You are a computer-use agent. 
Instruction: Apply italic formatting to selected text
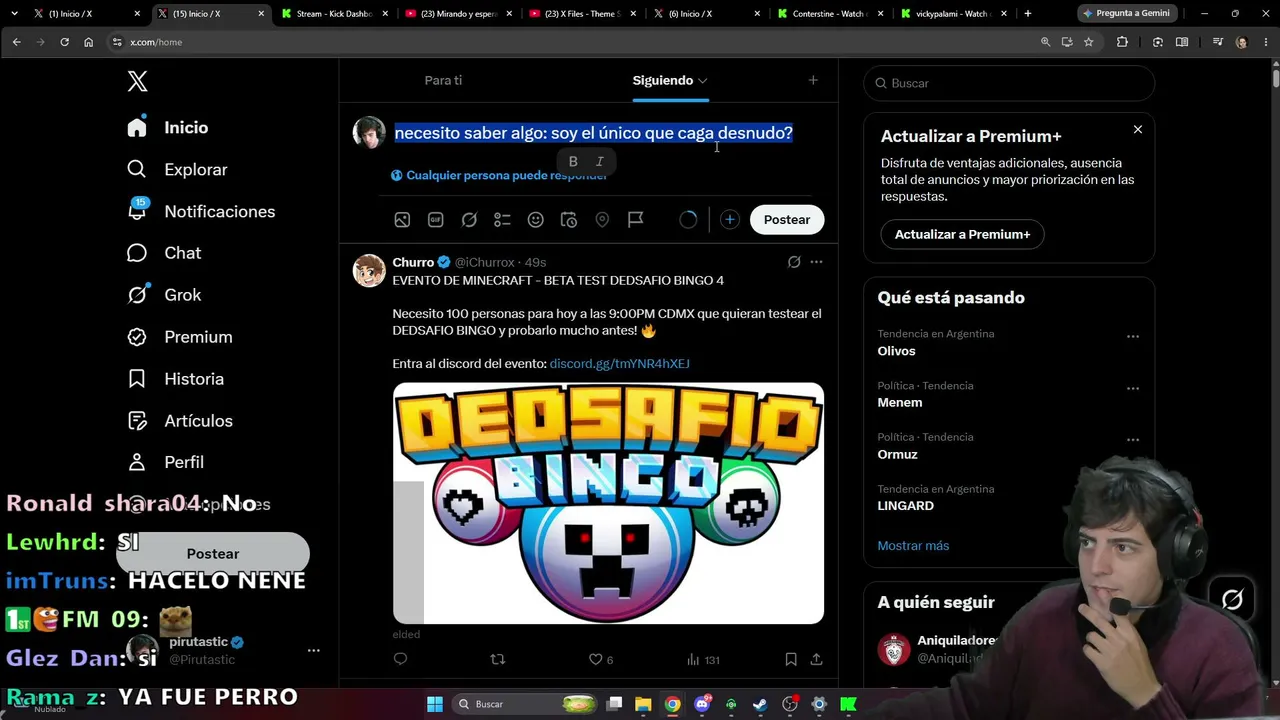tap(600, 161)
